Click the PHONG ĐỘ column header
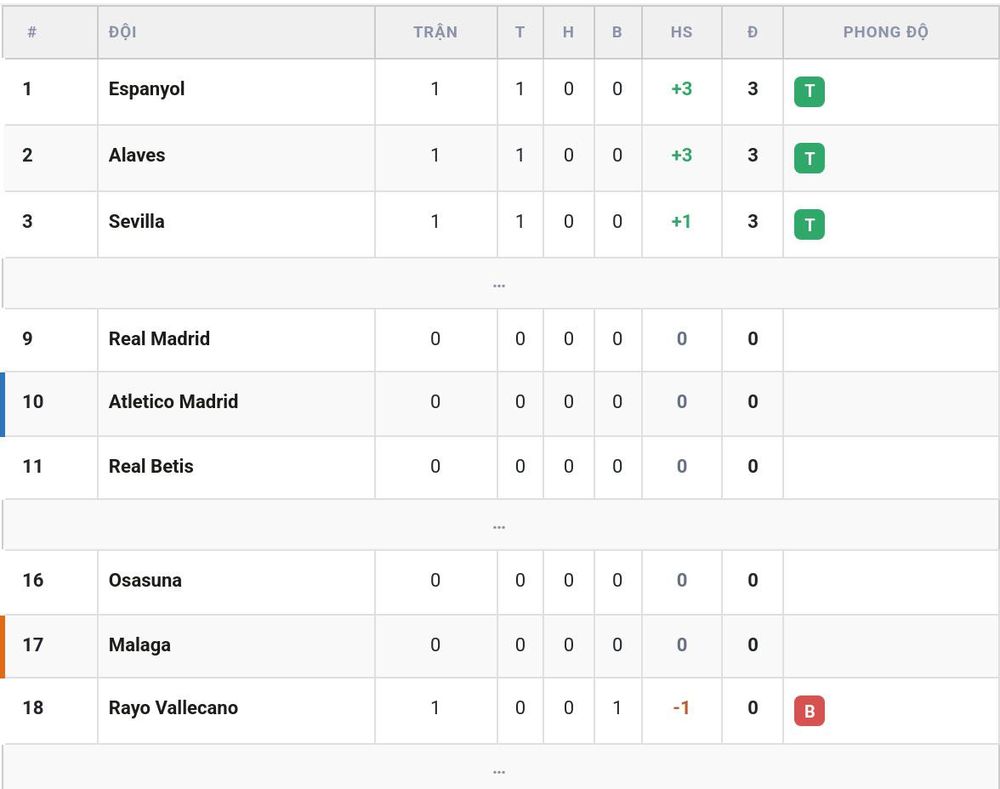The width and height of the screenshot is (1000, 789). pyautogui.click(x=885, y=32)
